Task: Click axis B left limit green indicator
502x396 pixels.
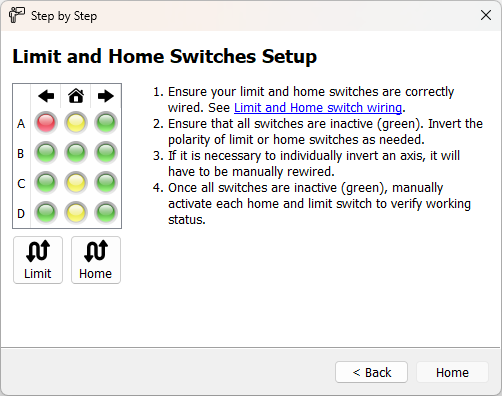Action: pyautogui.click(x=46, y=153)
